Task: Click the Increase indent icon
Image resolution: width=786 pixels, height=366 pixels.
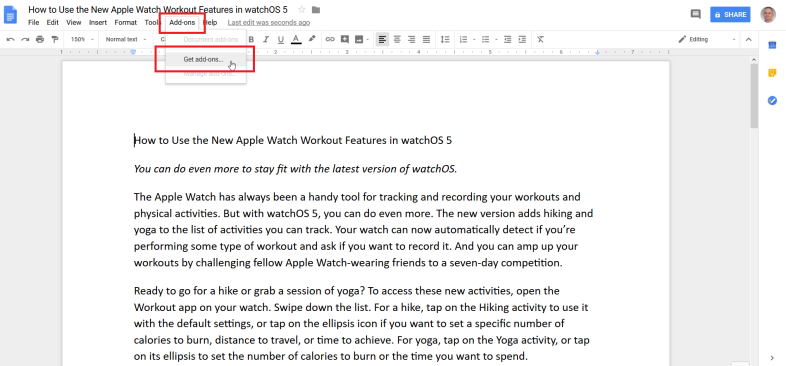Action: click(x=522, y=39)
